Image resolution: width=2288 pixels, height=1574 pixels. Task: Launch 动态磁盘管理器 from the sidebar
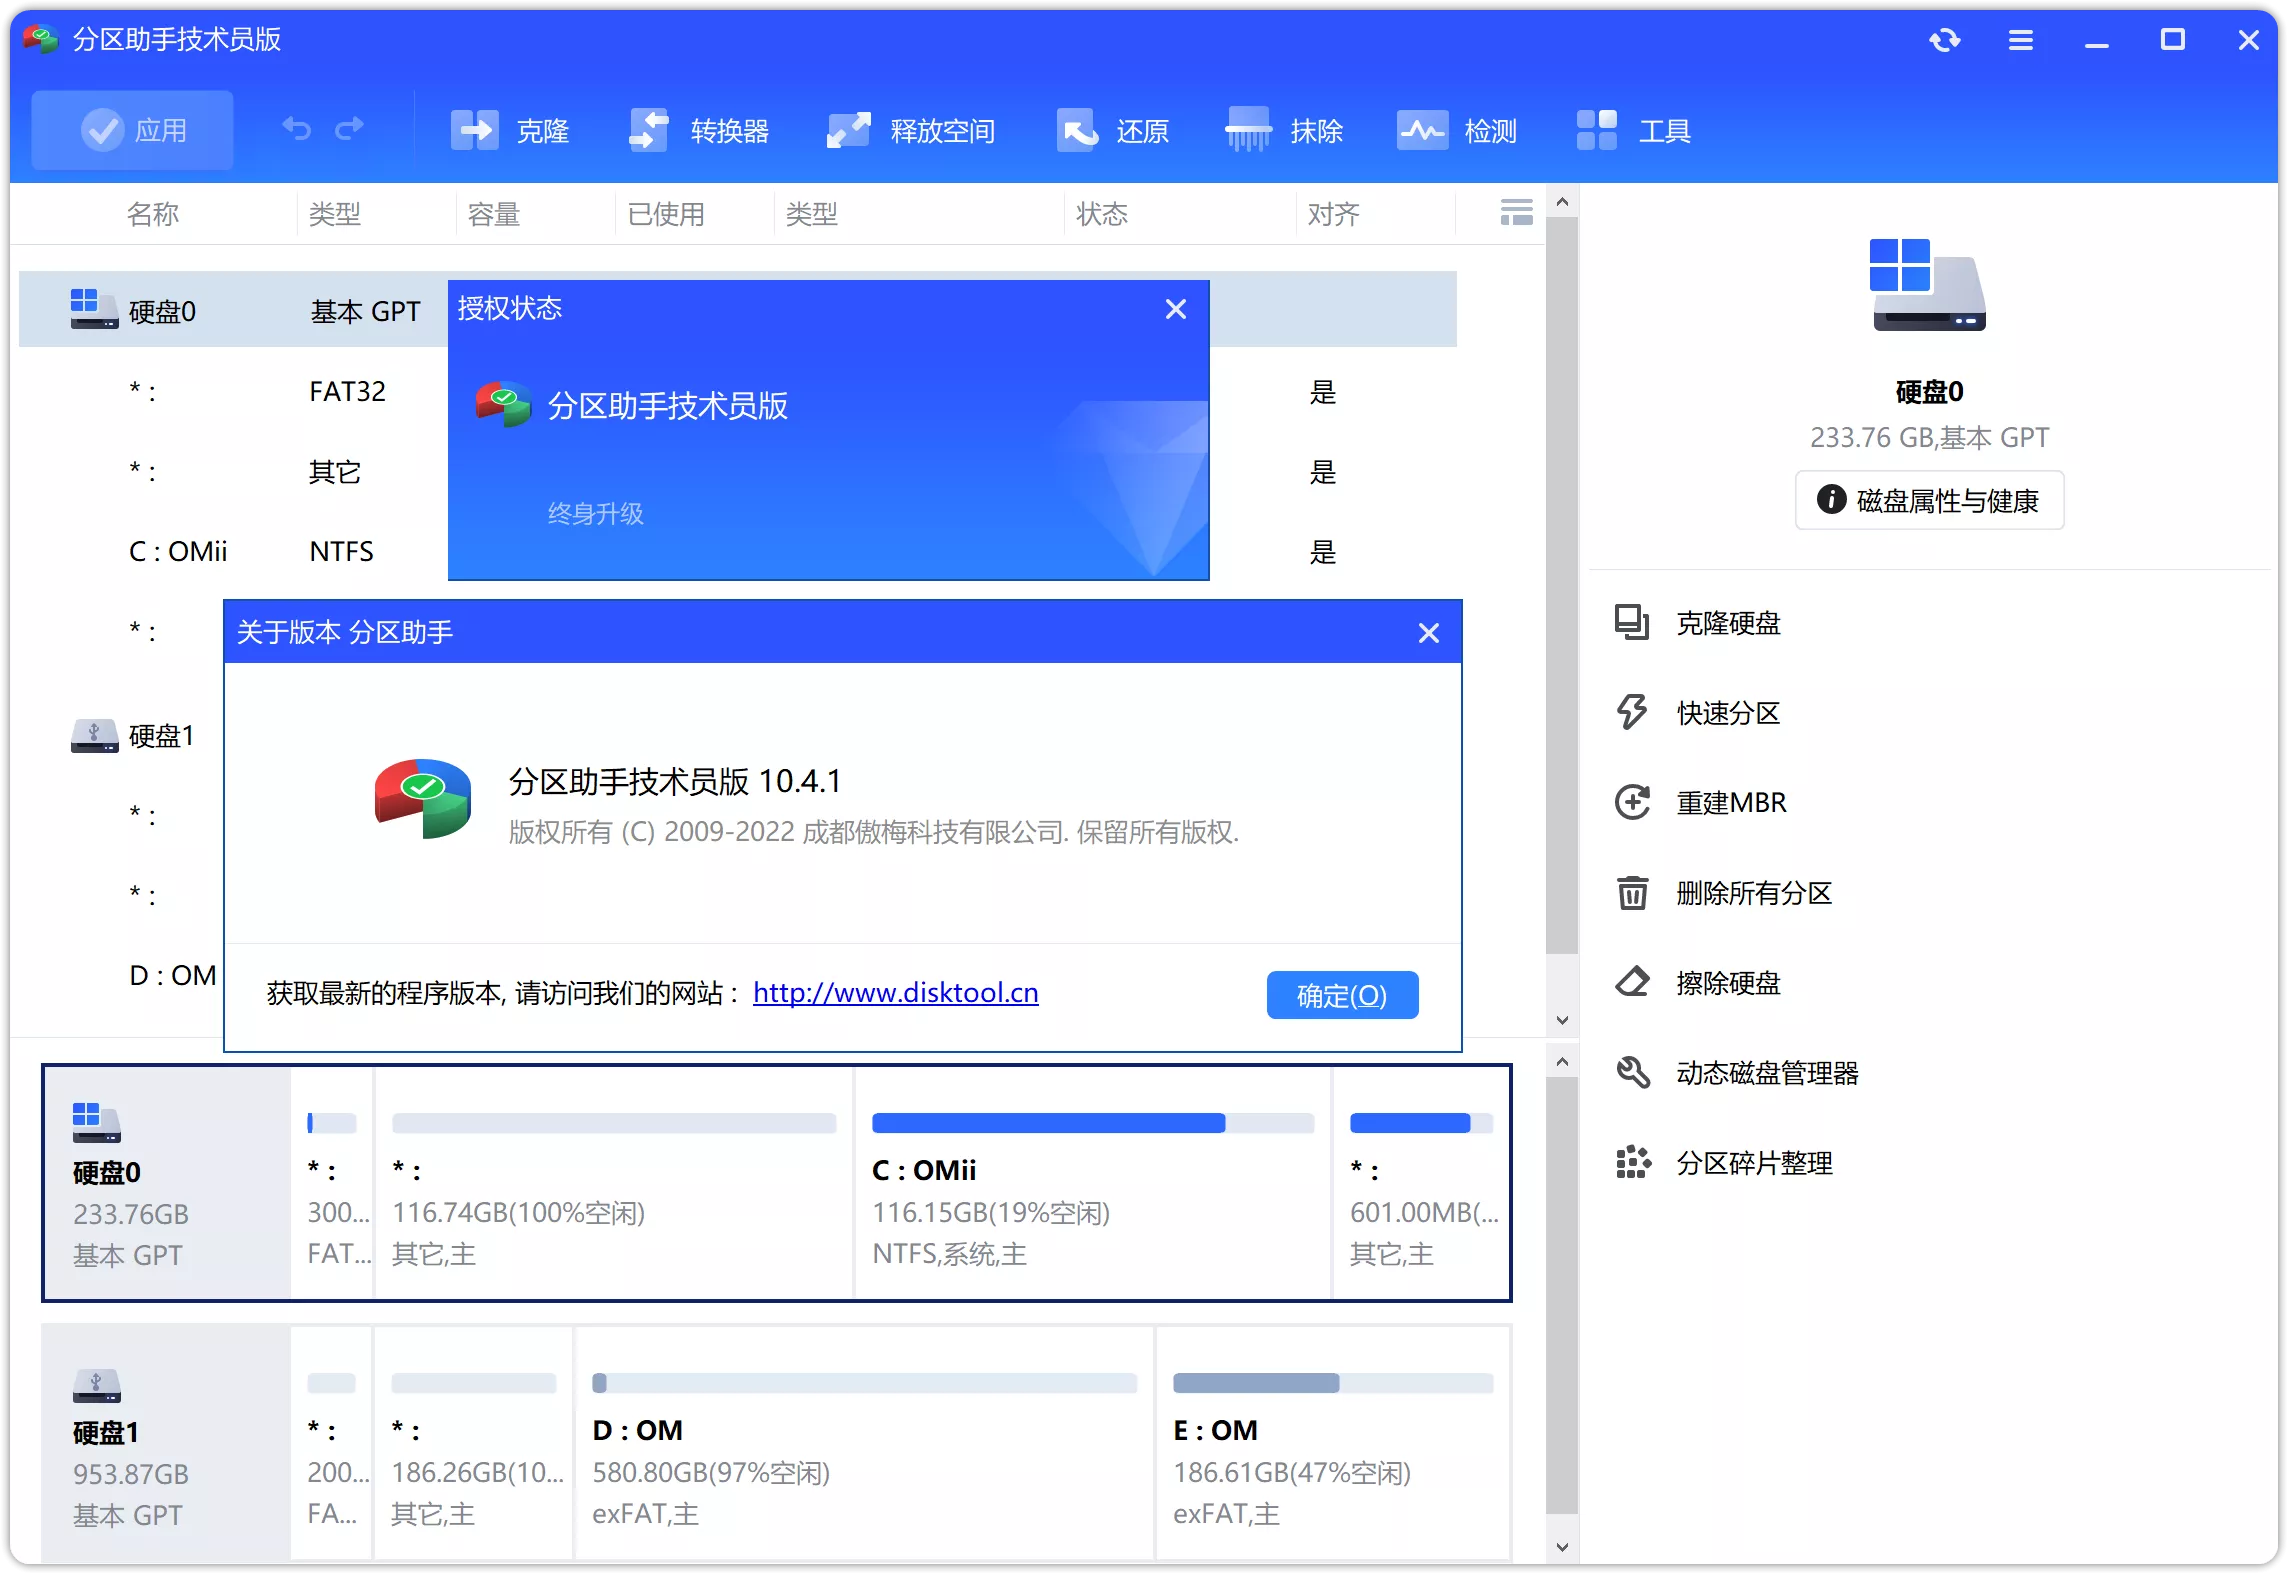(x=1767, y=1074)
